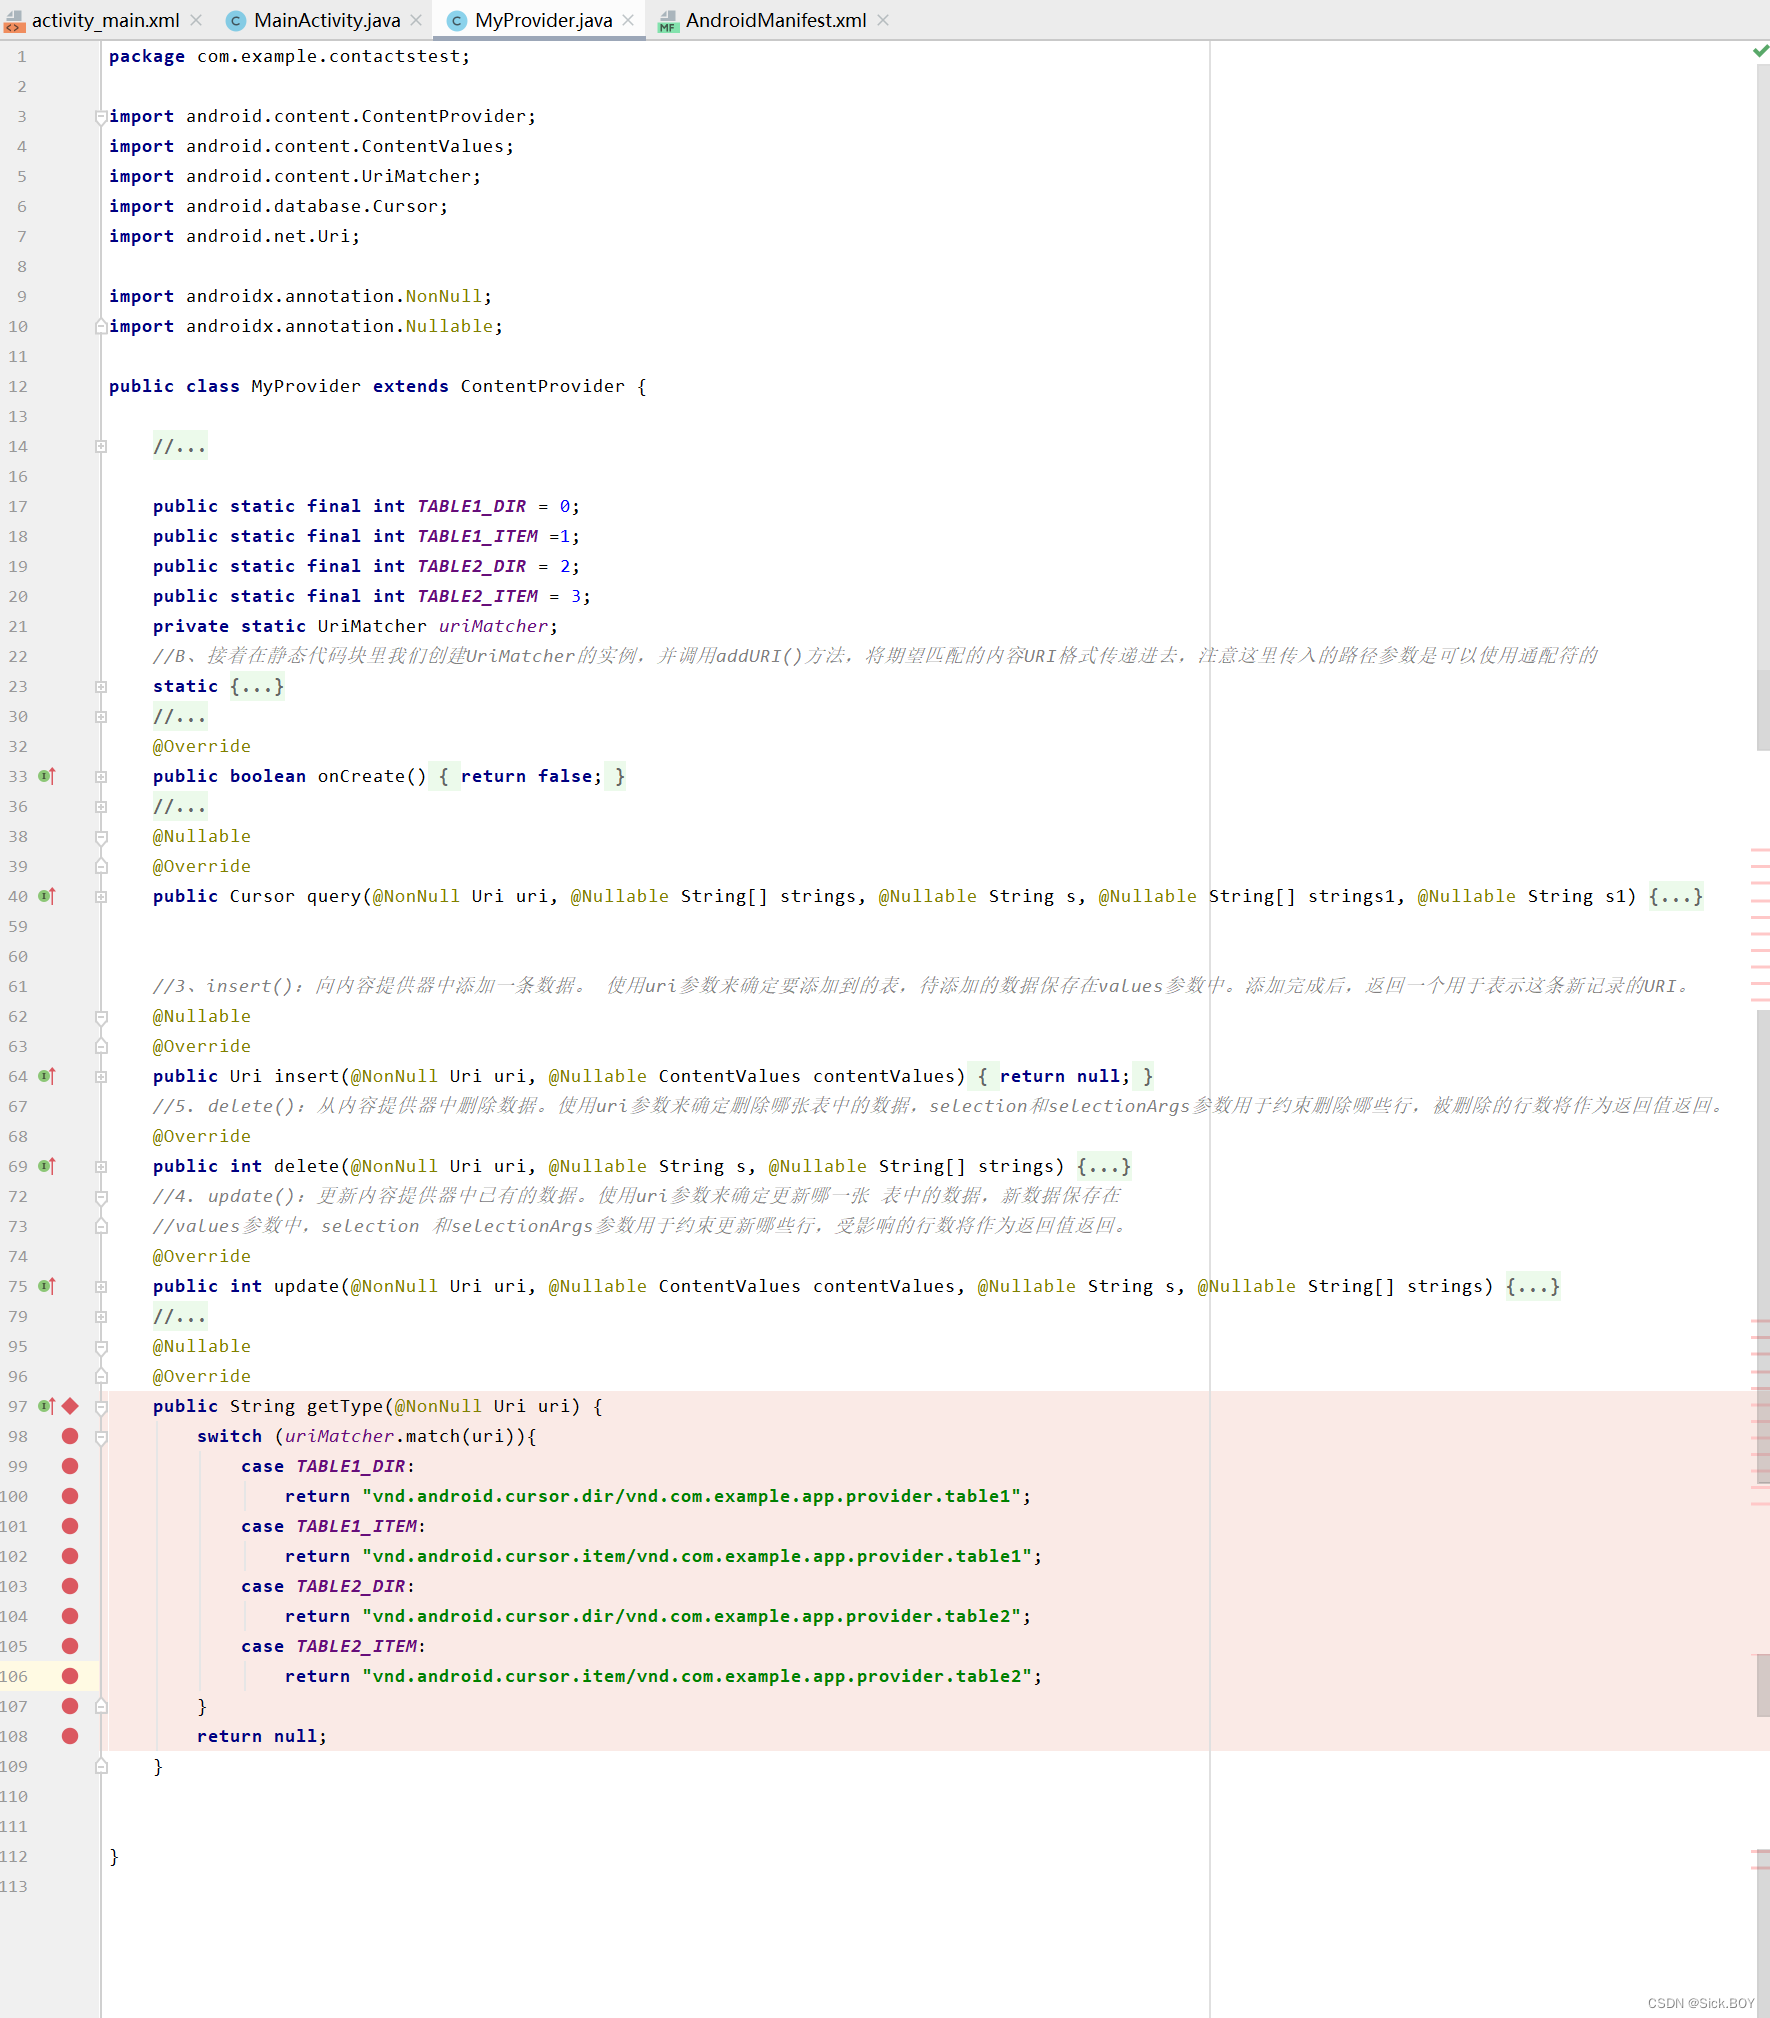The image size is (1770, 2018).
Task: Collapse the getType method at line 97
Action: [x=101, y=1407]
